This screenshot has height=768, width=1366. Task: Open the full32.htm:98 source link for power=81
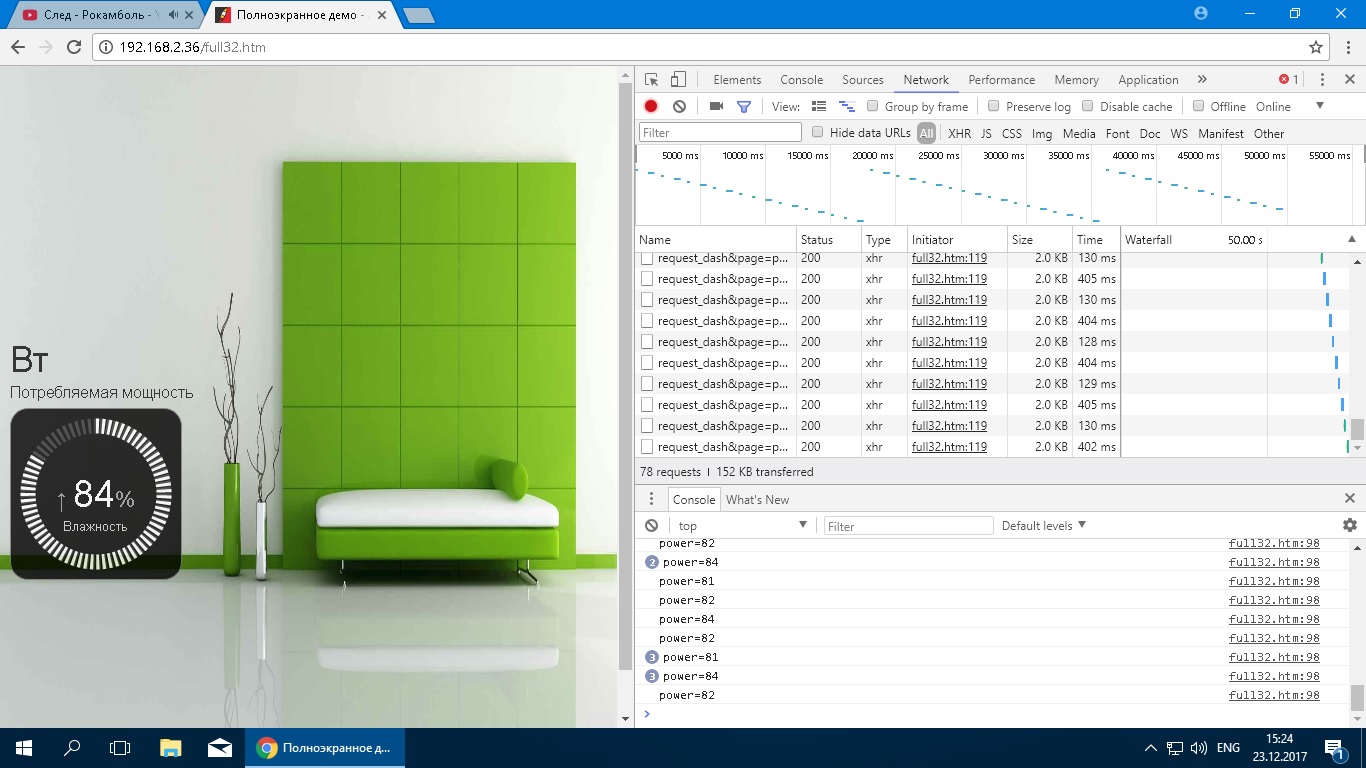point(1274,581)
